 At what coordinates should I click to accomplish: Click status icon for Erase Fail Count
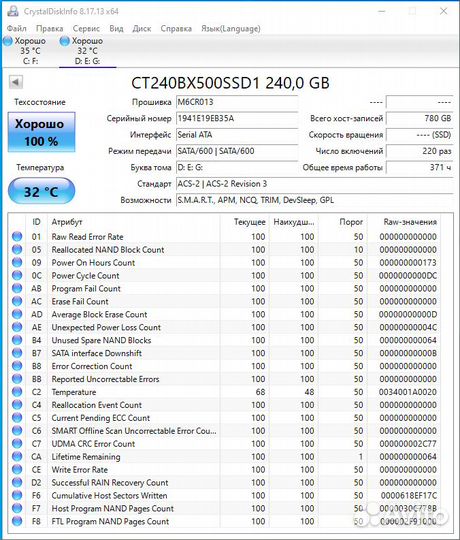(17, 301)
